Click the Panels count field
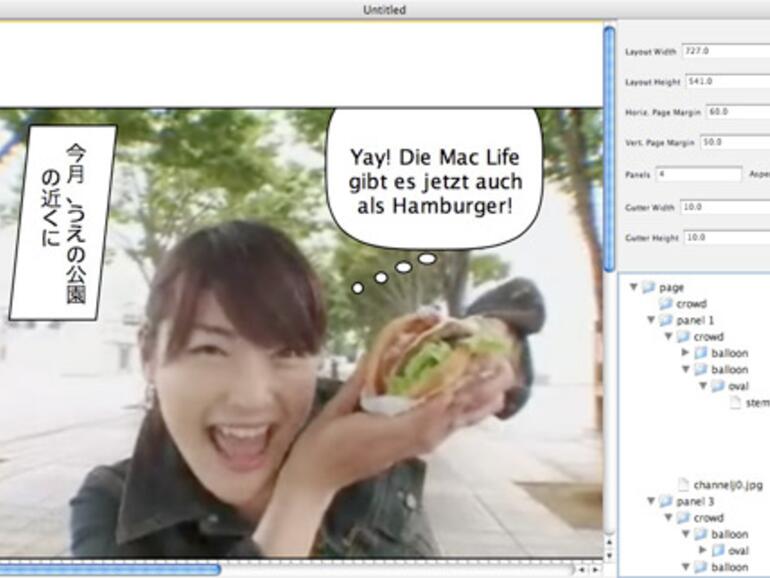The width and height of the screenshot is (770, 578). click(698, 174)
